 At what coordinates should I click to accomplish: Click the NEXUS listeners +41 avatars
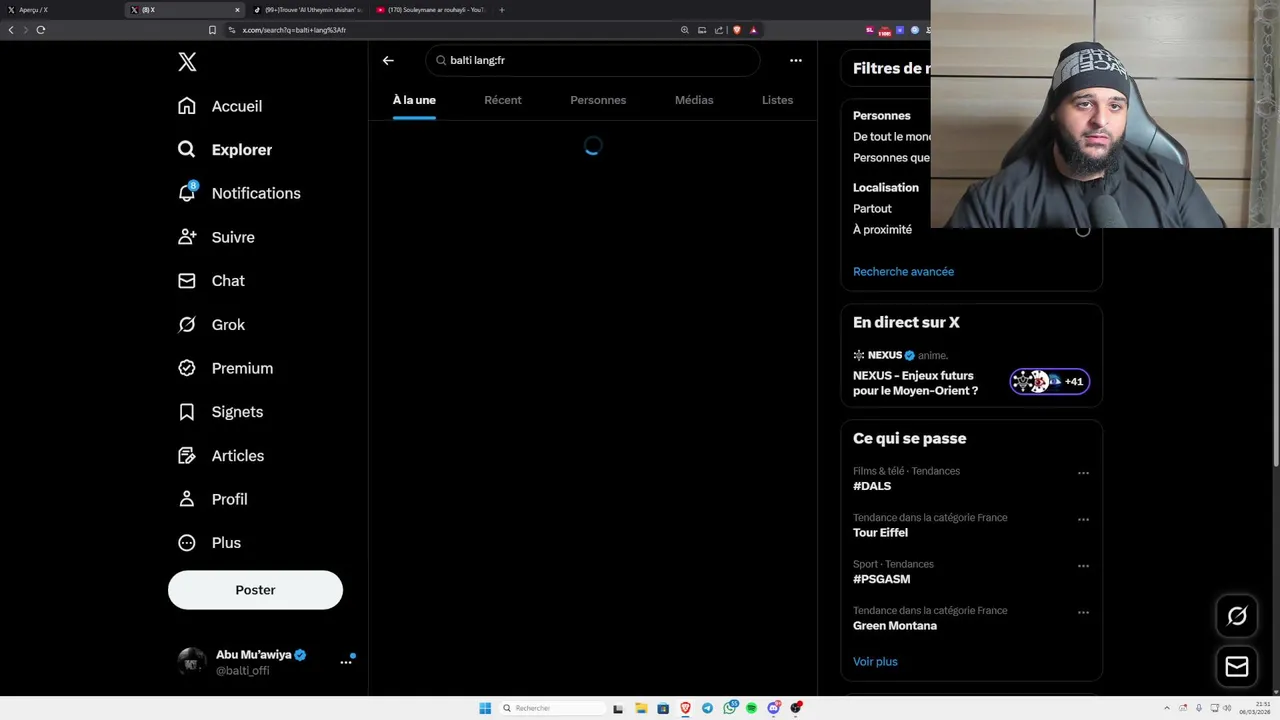pos(1049,381)
